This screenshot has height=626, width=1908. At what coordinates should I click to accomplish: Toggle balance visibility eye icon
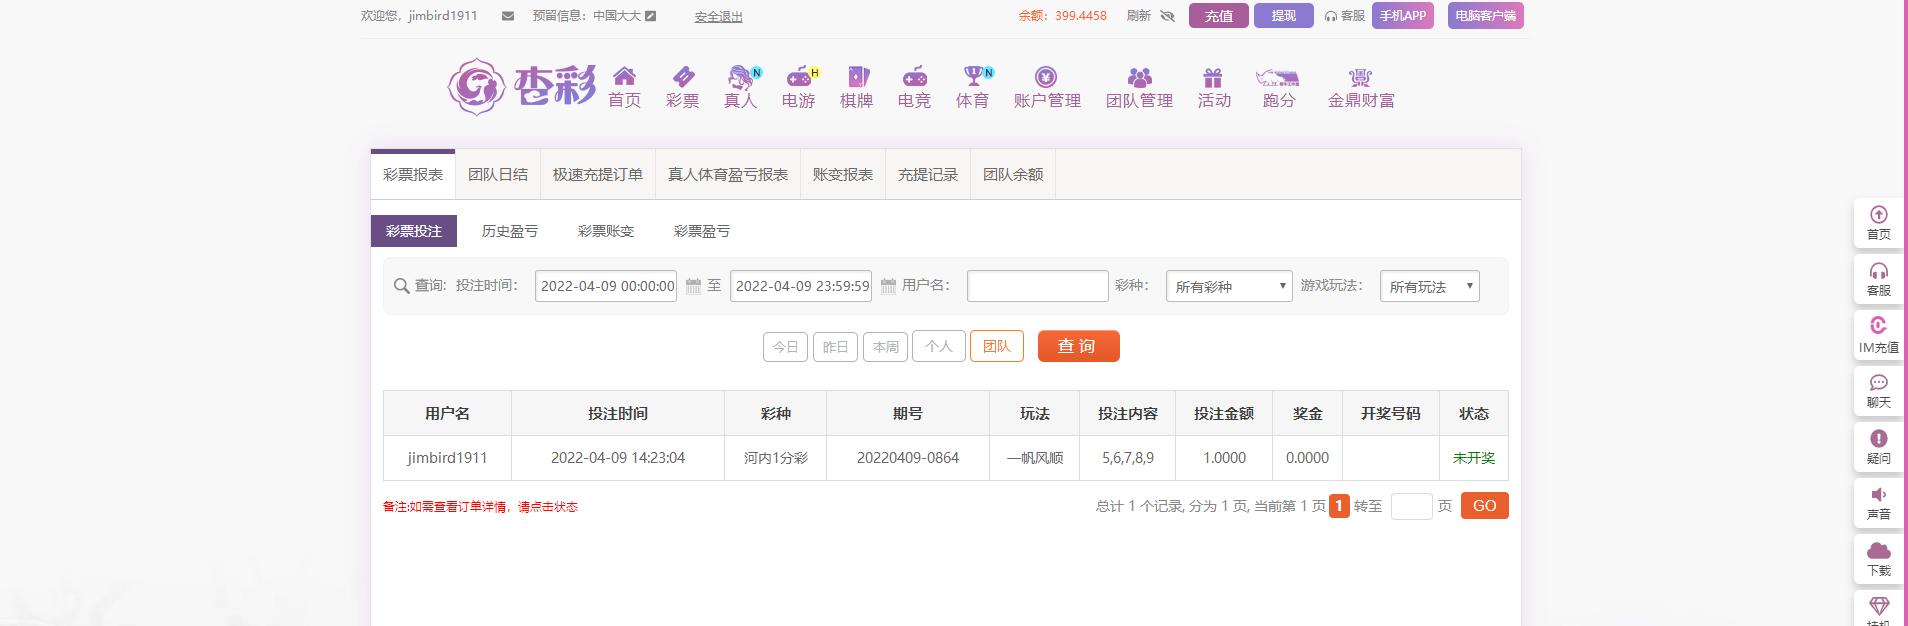point(1167,16)
